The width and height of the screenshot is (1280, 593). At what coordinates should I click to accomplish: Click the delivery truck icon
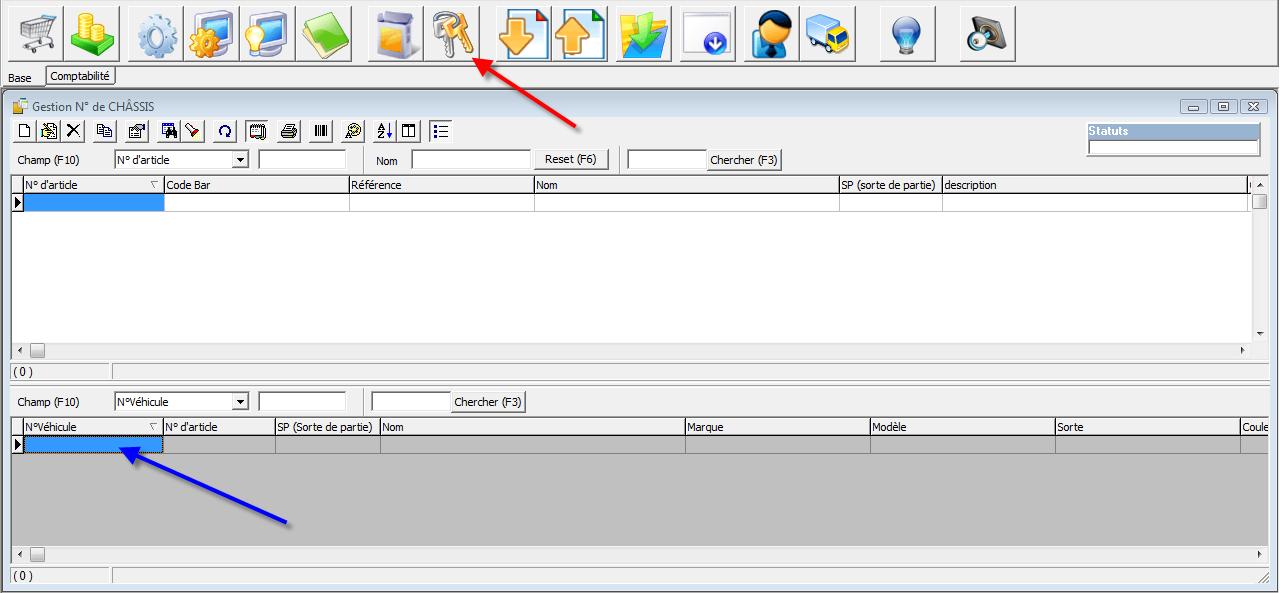[827, 34]
